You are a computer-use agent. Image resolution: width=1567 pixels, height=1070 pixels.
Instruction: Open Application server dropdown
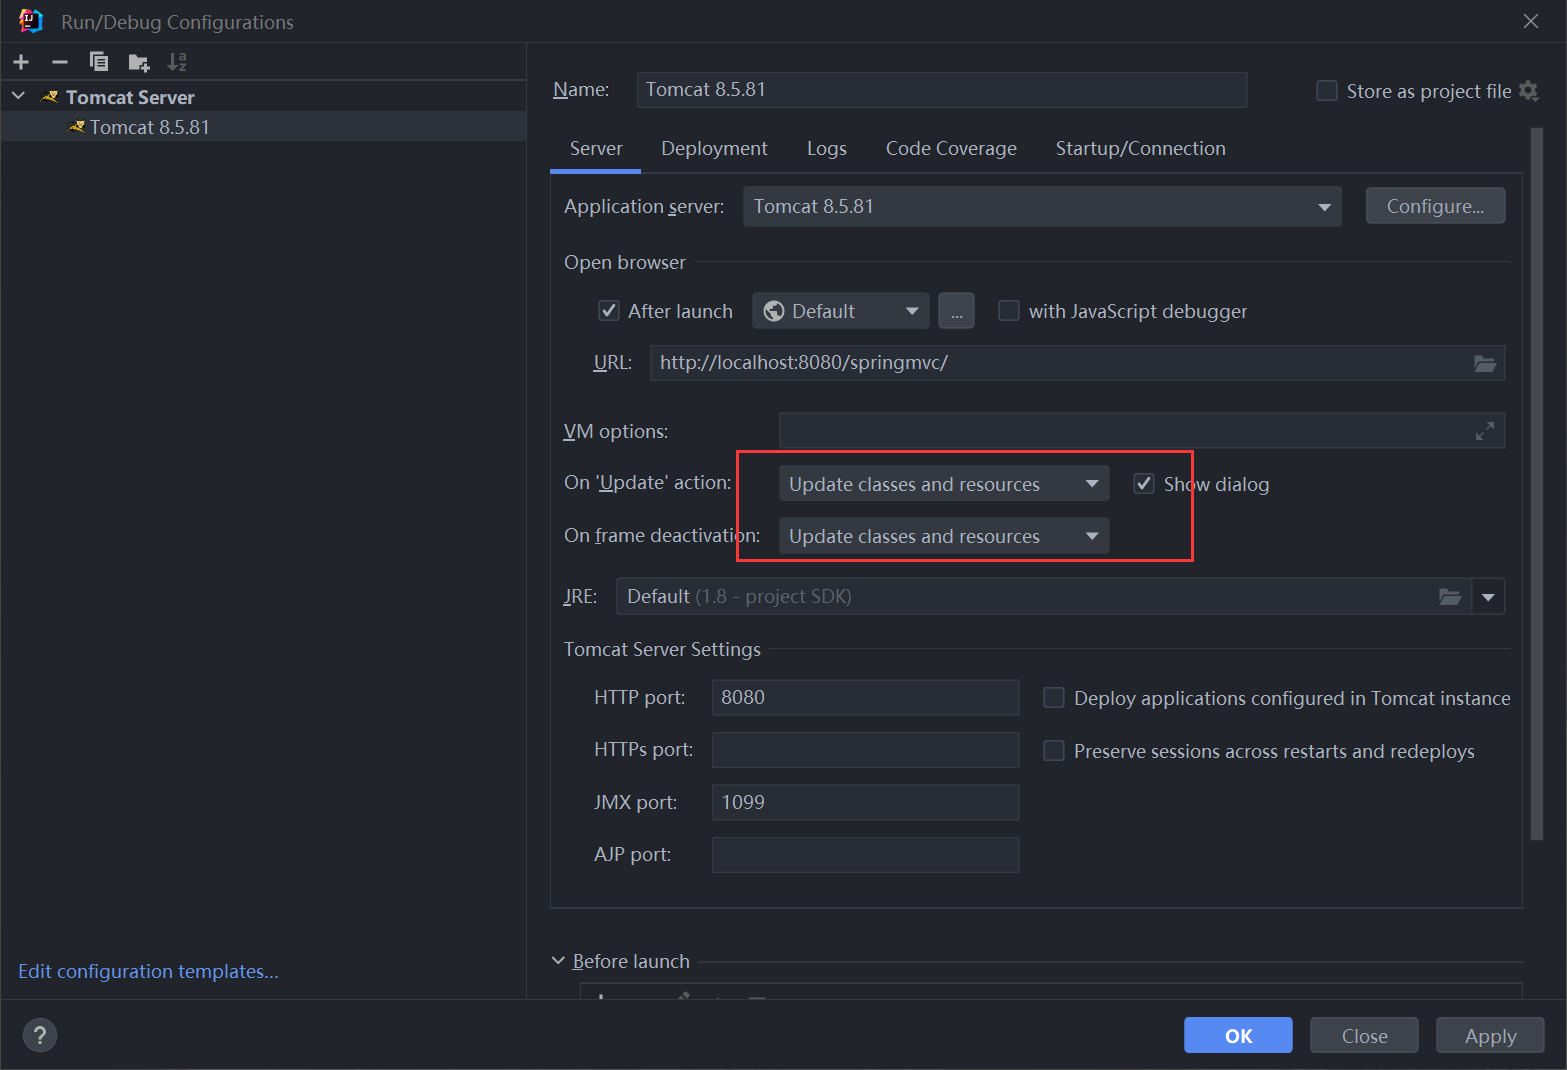tap(1042, 207)
